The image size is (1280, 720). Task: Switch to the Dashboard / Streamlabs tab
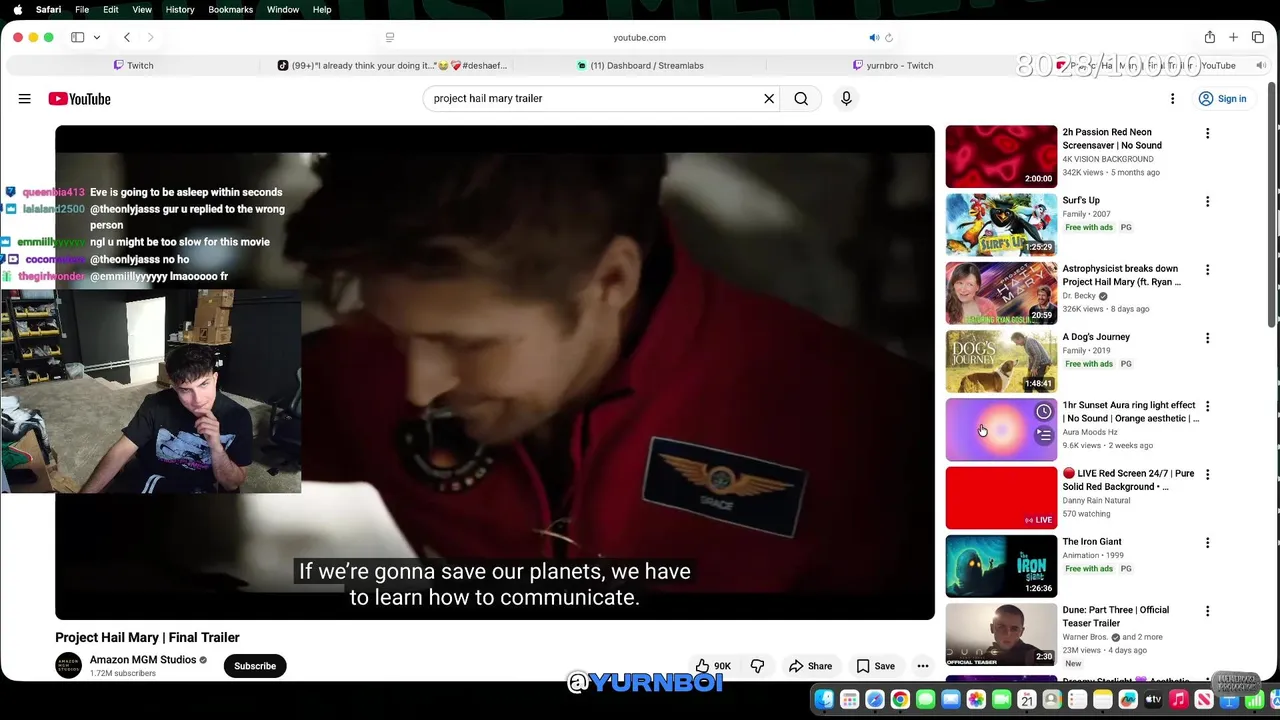[640, 65]
